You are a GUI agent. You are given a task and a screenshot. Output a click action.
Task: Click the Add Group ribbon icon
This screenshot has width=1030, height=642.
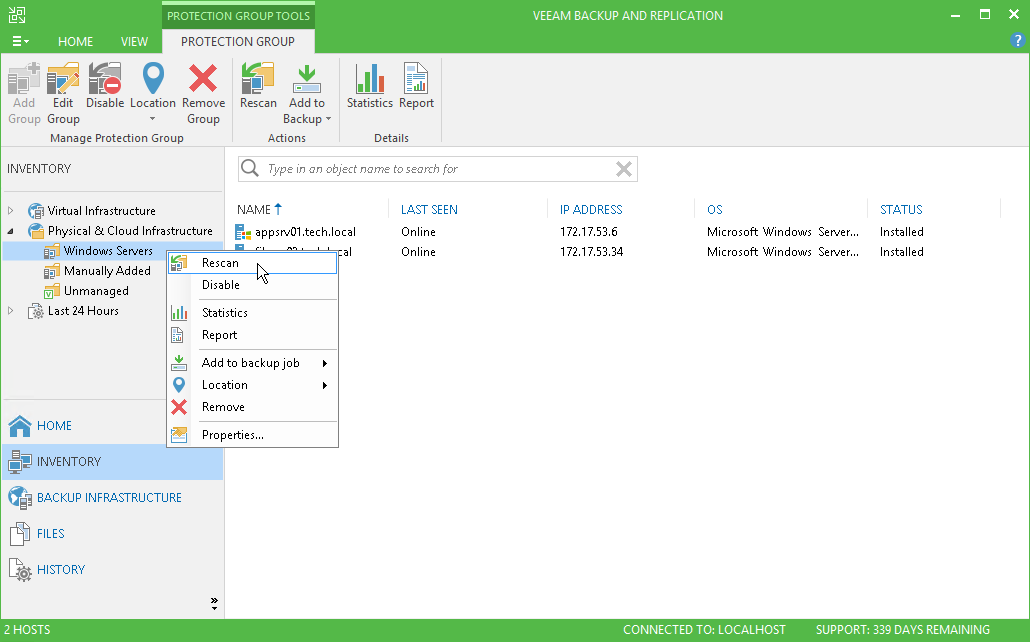coord(24,79)
